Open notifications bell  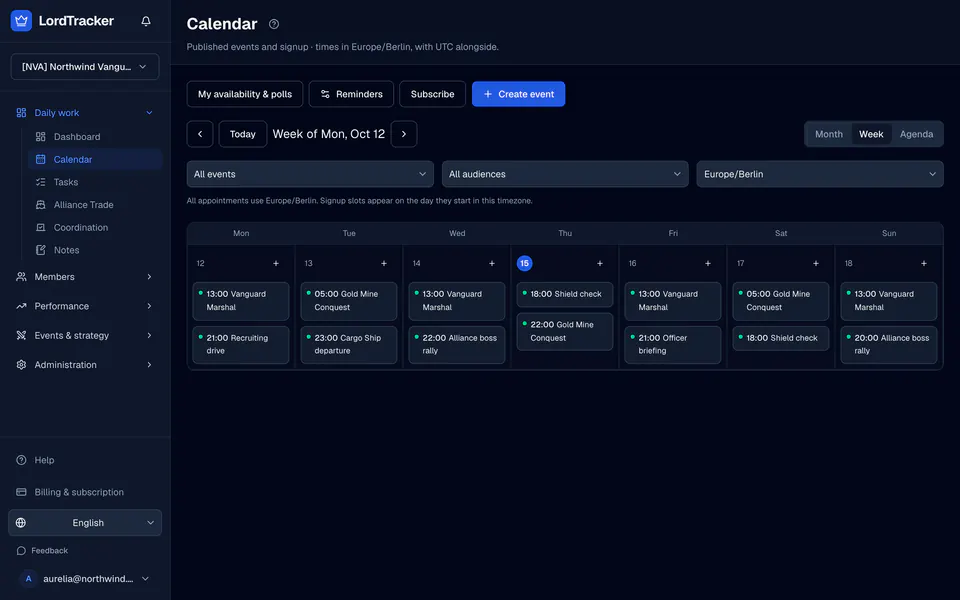146,21
